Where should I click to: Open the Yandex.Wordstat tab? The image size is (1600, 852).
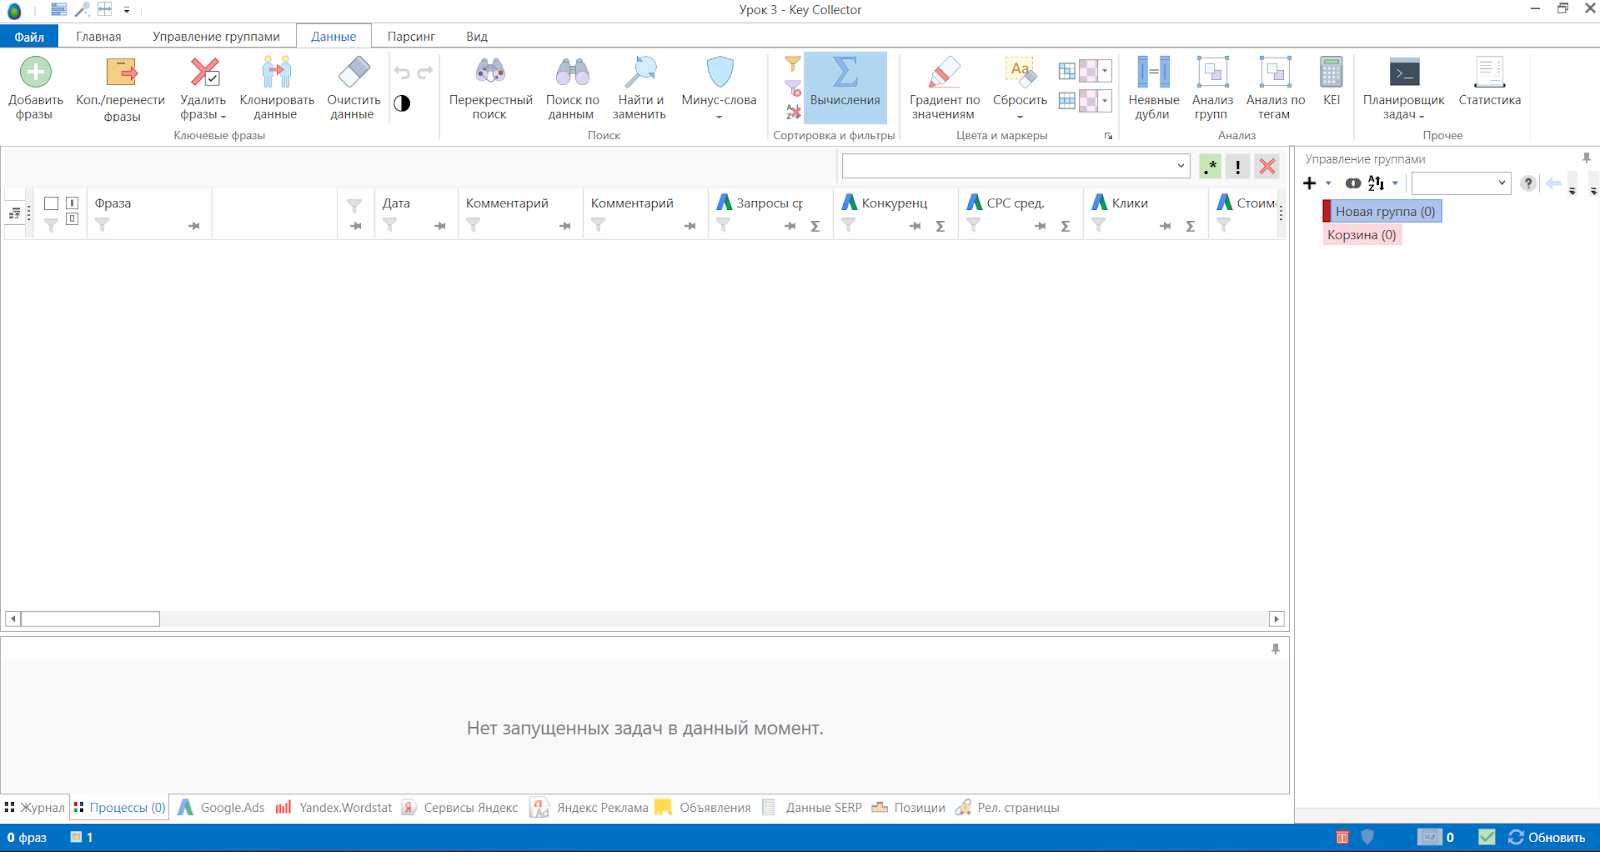tap(334, 808)
